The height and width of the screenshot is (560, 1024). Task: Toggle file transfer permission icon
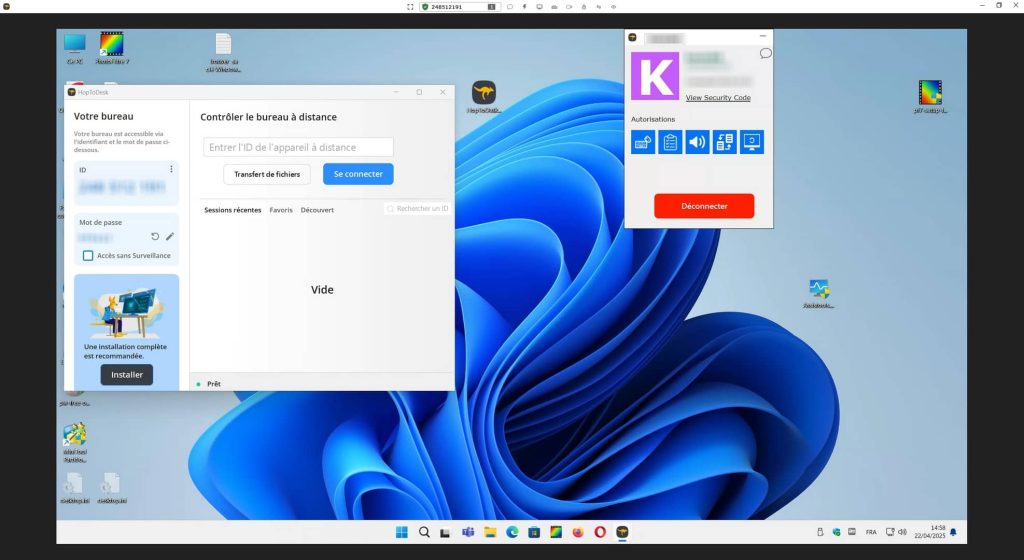coord(725,142)
